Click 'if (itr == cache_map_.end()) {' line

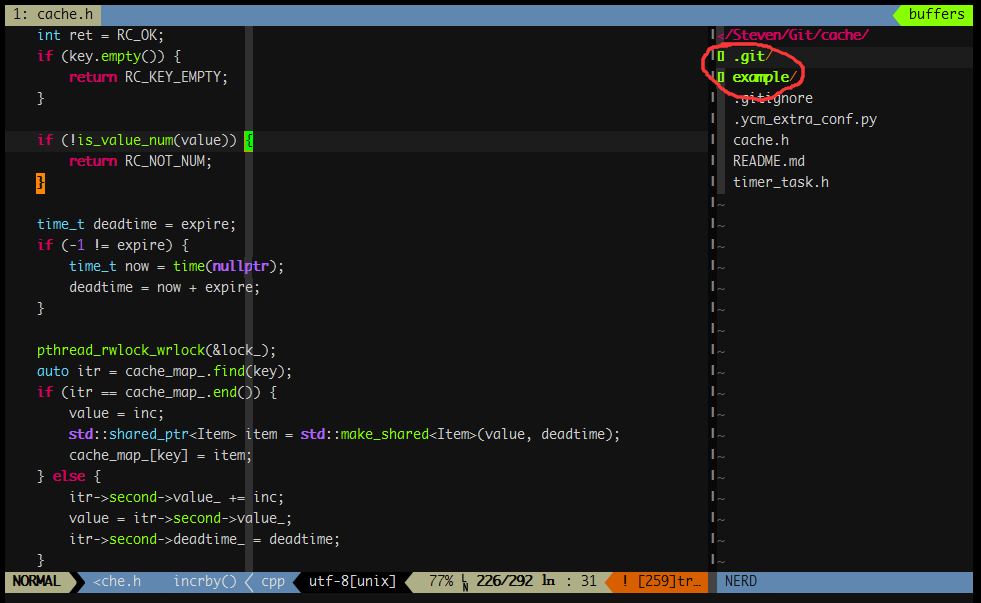point(156,392)
